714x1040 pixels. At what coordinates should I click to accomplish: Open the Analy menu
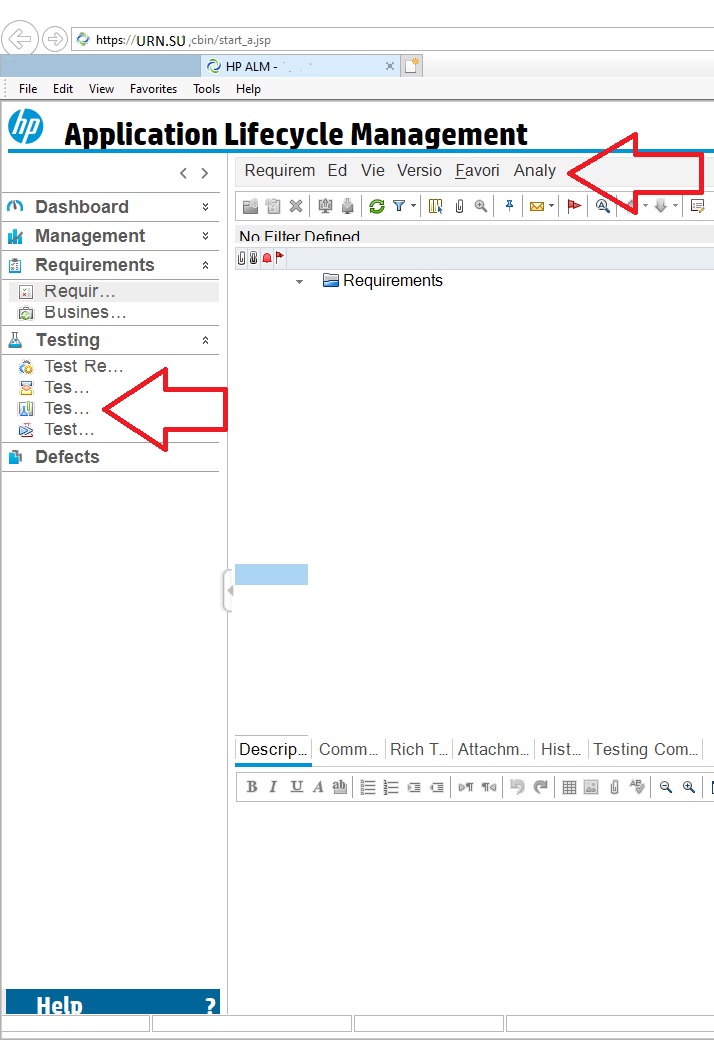535,170
